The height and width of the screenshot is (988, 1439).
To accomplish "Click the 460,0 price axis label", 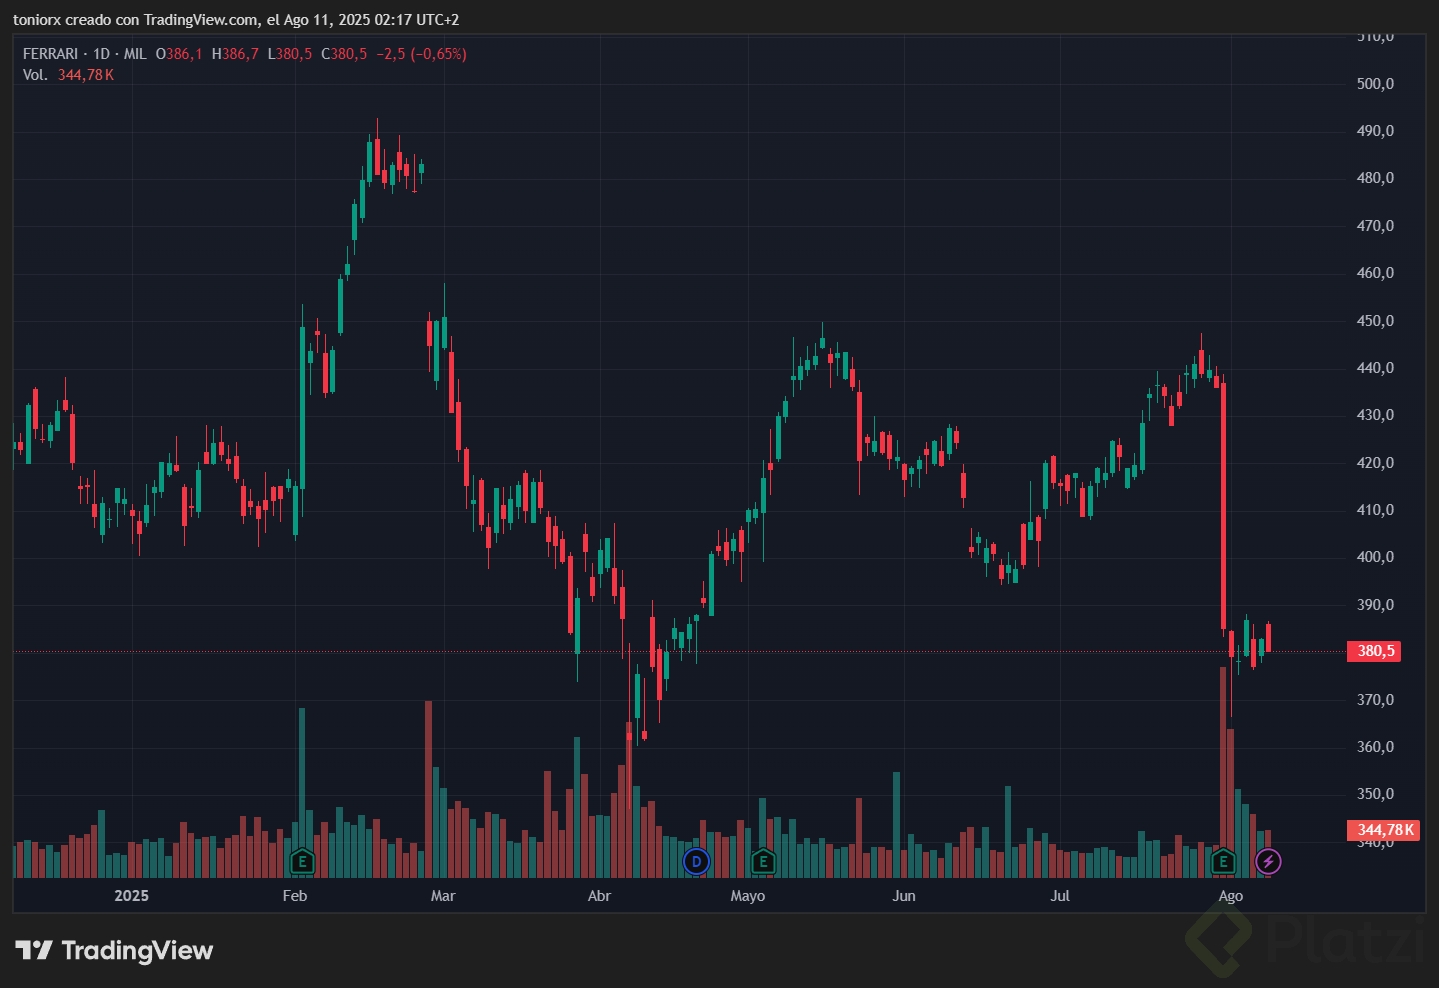I will point(1375,273).
